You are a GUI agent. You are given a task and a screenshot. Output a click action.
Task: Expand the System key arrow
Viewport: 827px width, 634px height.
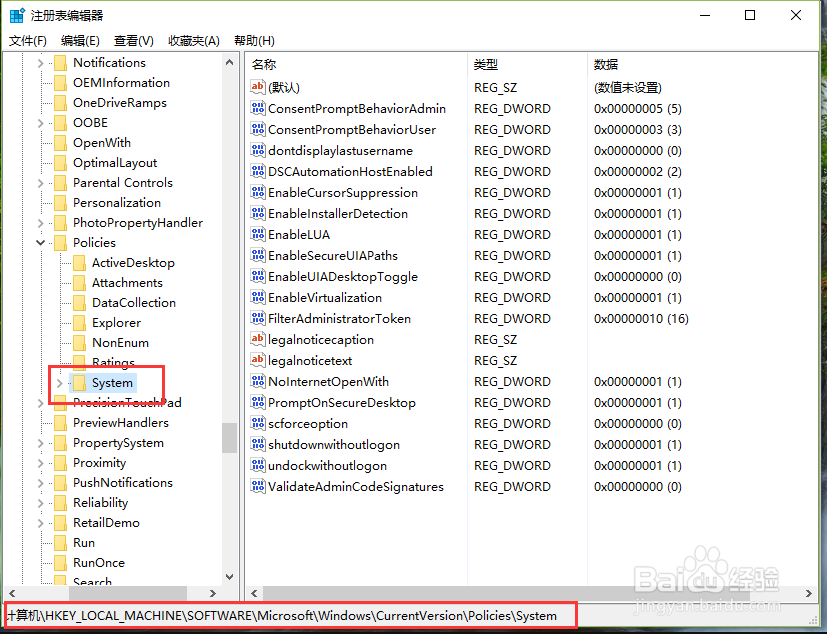coord(57,382)
